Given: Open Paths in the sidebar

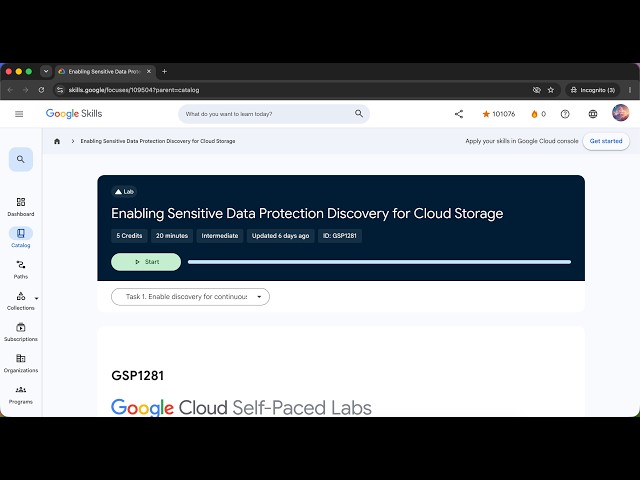Looking at the screenshot, I should click(21, 269).
